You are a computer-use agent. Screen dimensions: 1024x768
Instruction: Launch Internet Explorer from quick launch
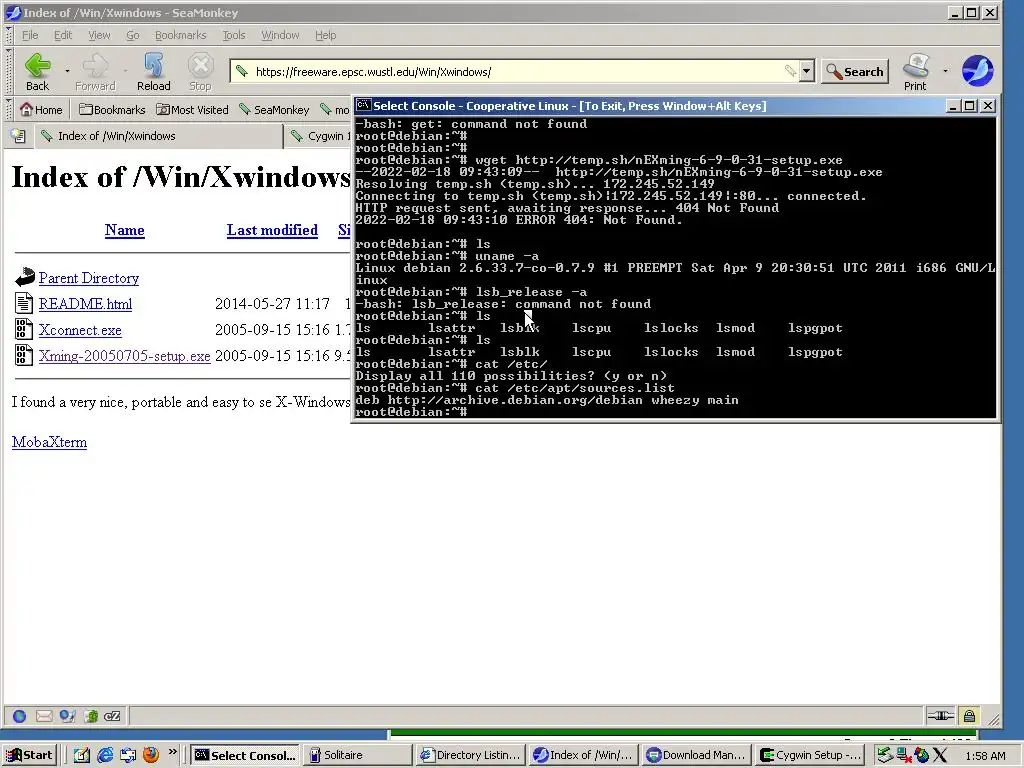pos(104,755)
